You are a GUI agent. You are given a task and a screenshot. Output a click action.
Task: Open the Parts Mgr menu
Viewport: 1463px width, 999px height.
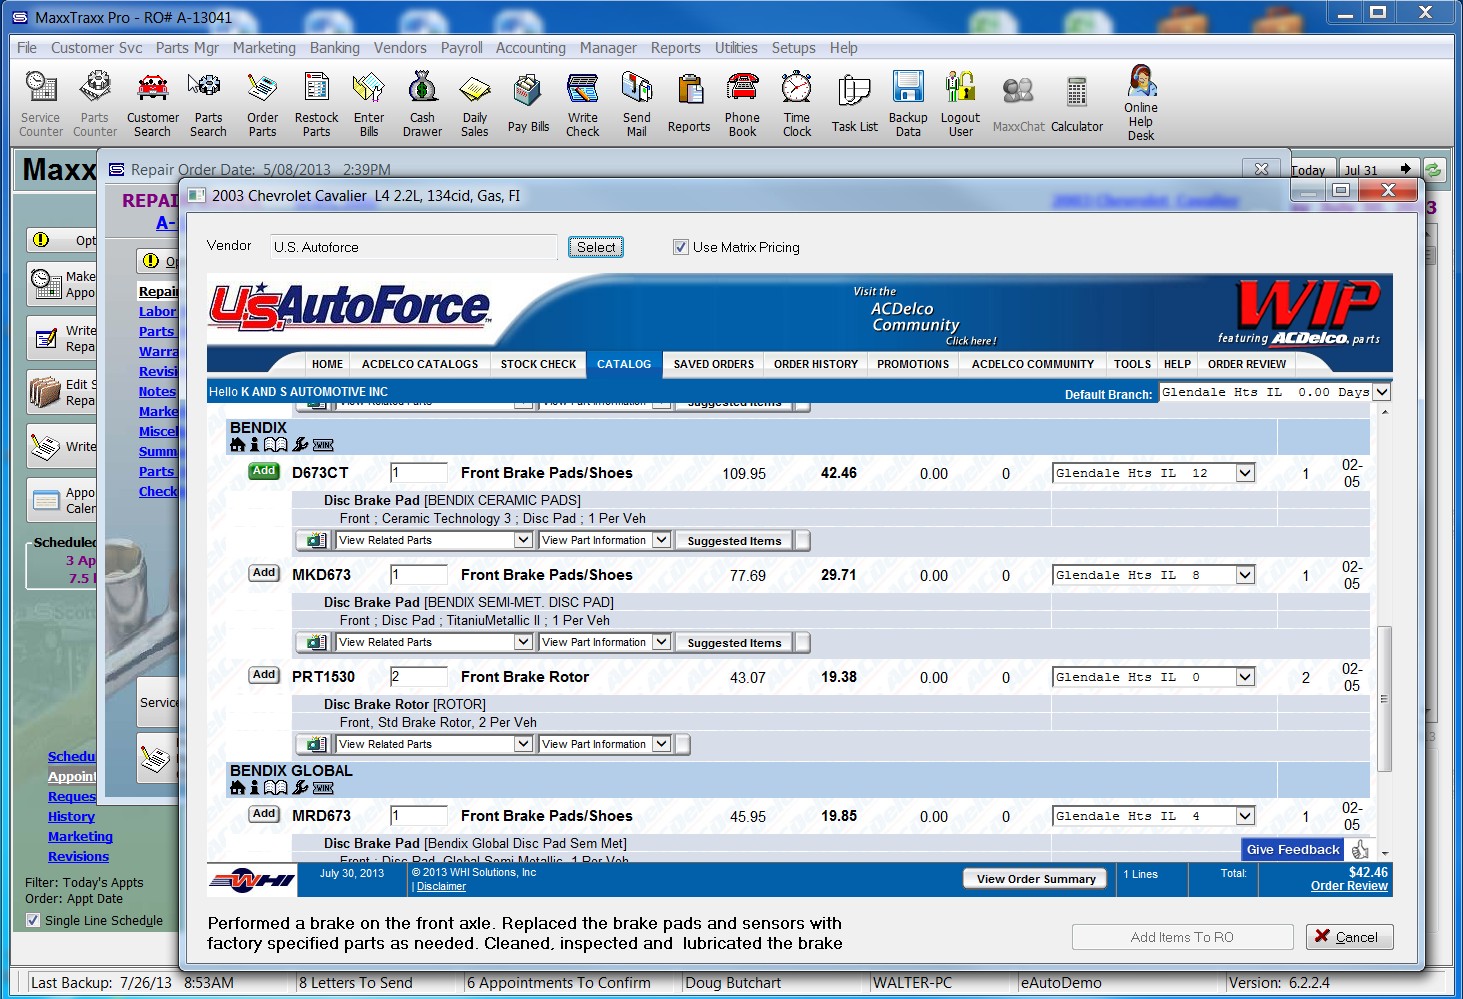[187, 48]
